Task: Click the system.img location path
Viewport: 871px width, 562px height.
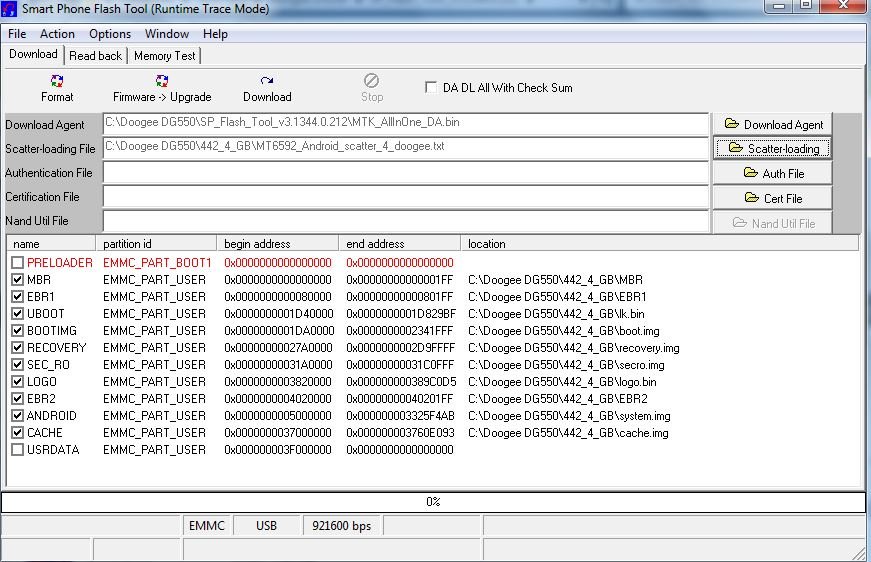Action: tap(569, 416)
